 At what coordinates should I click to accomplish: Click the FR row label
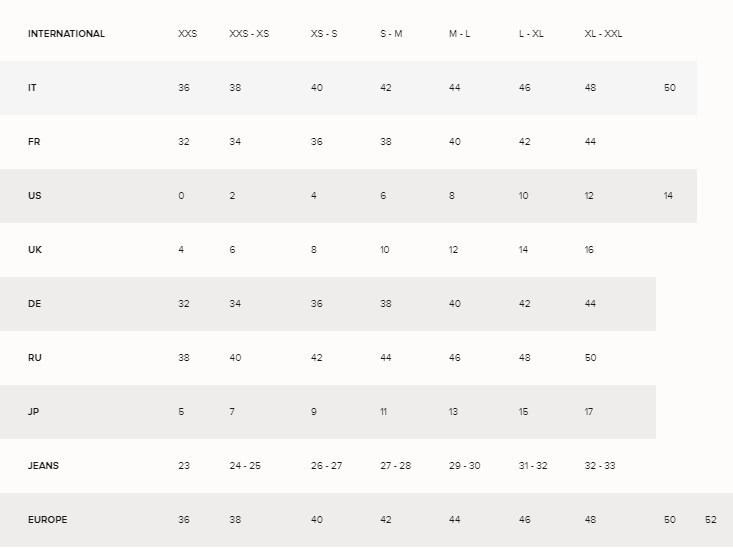(34, 142)
